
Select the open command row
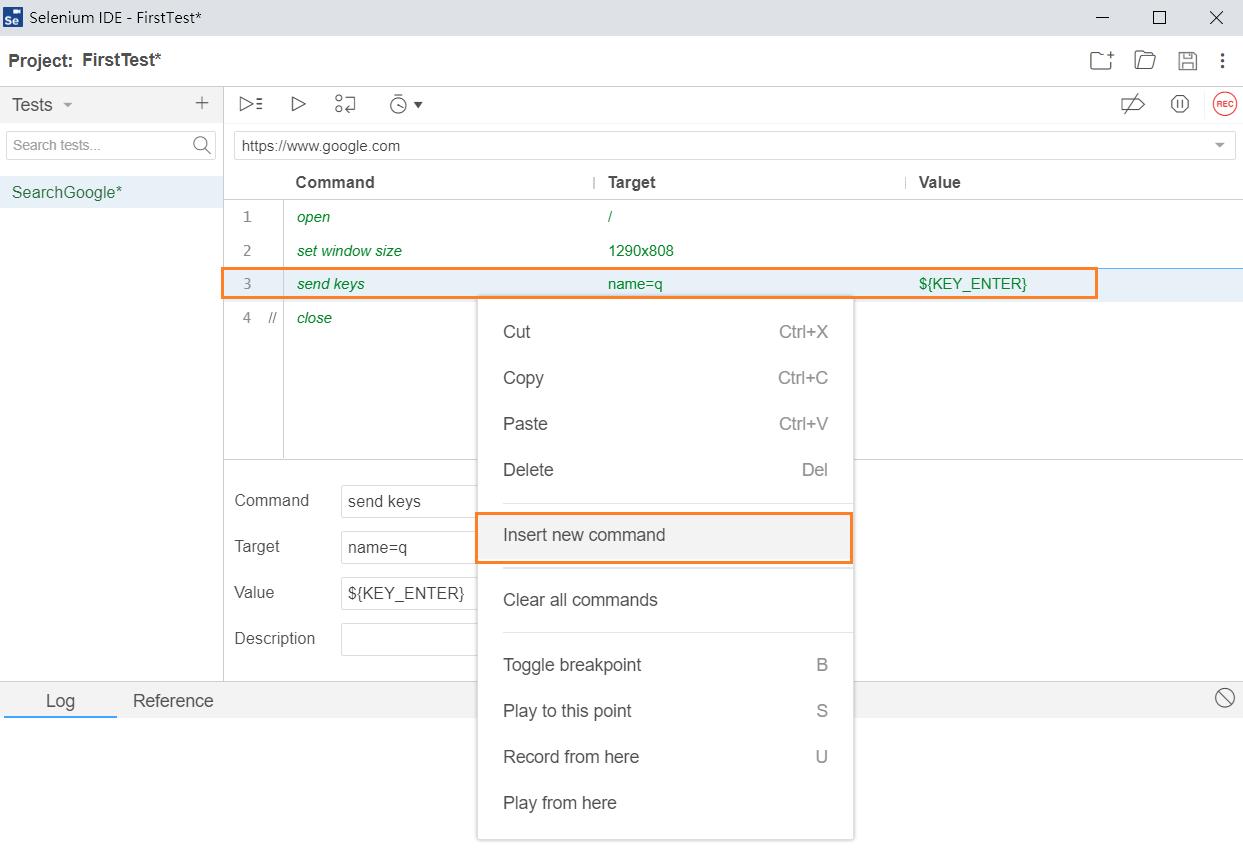(733, 217)
